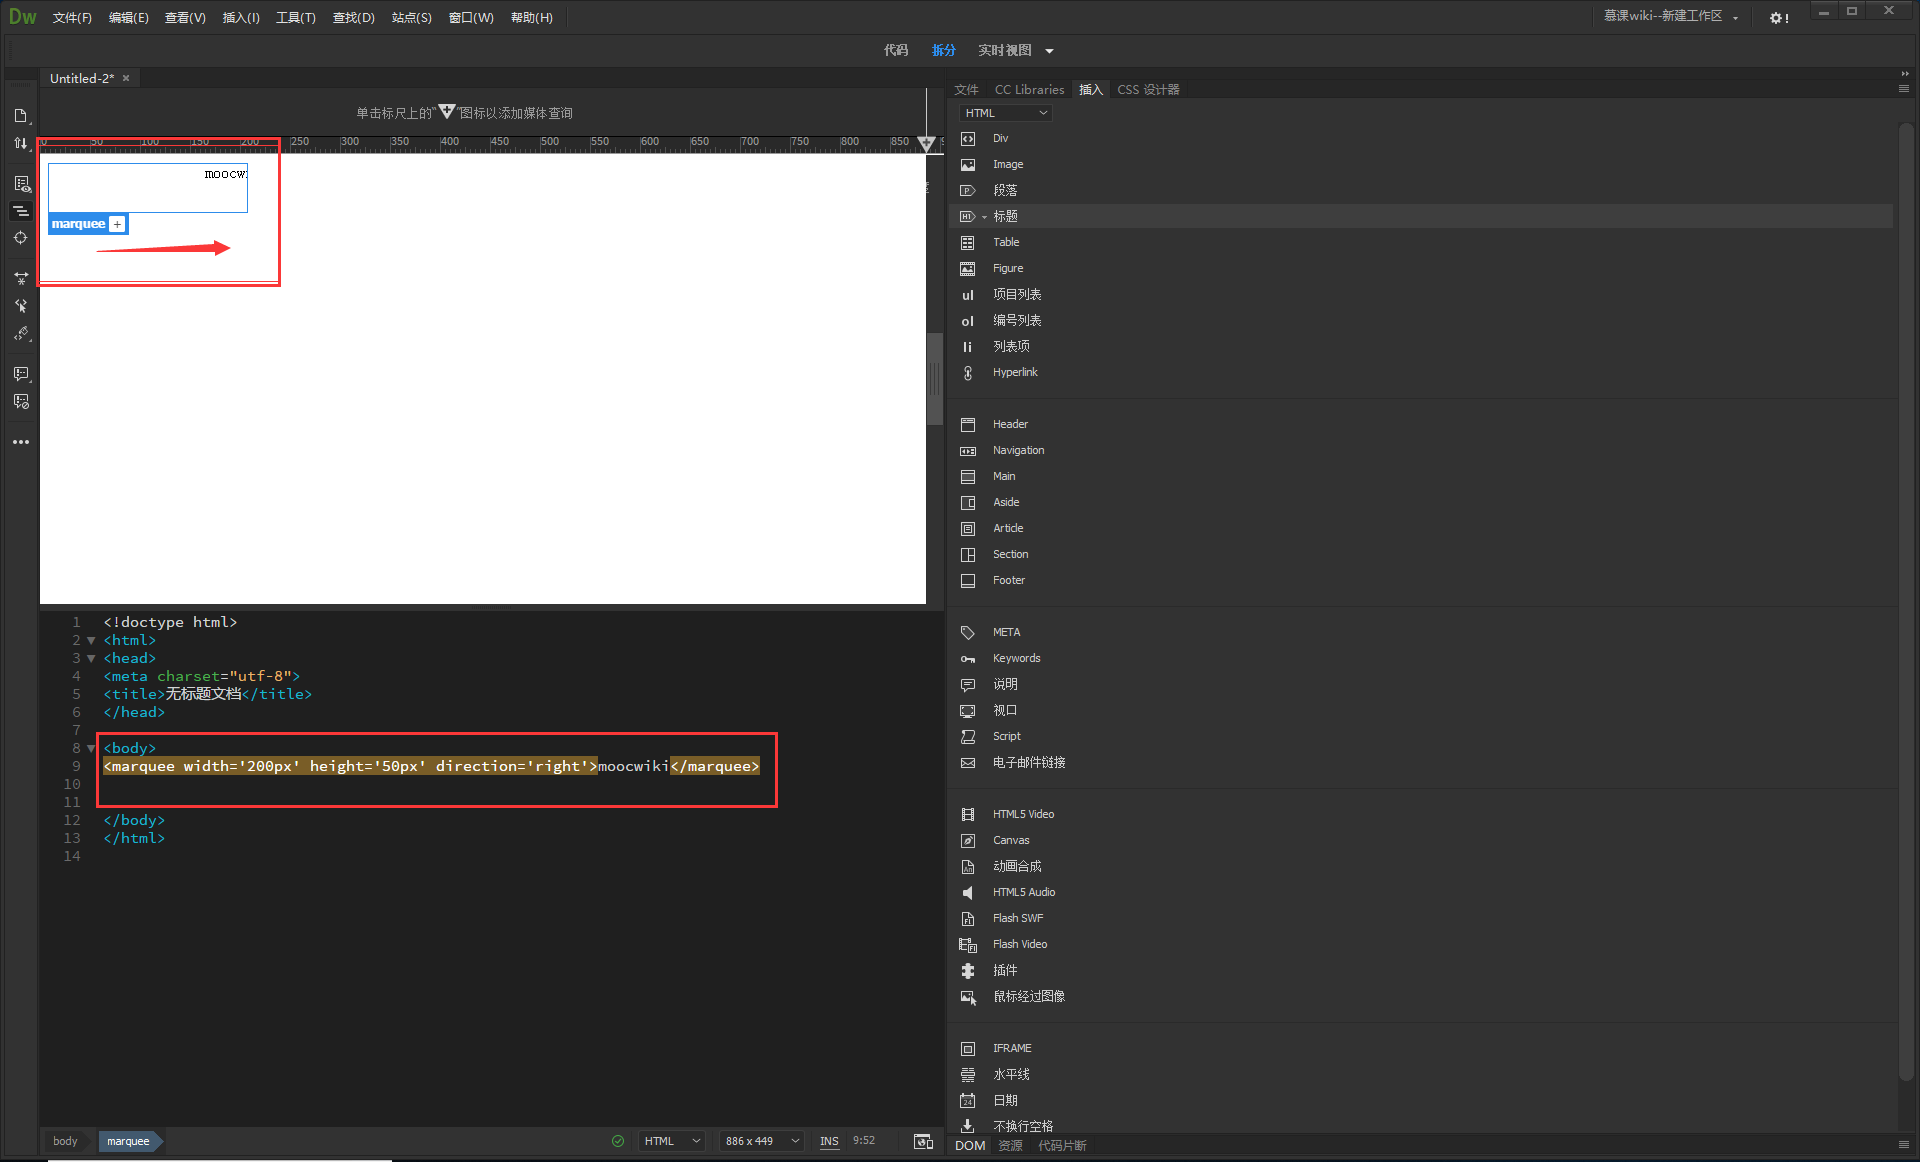Open the HTML category dropdown in Insert panel

(x=1006, y=113)
